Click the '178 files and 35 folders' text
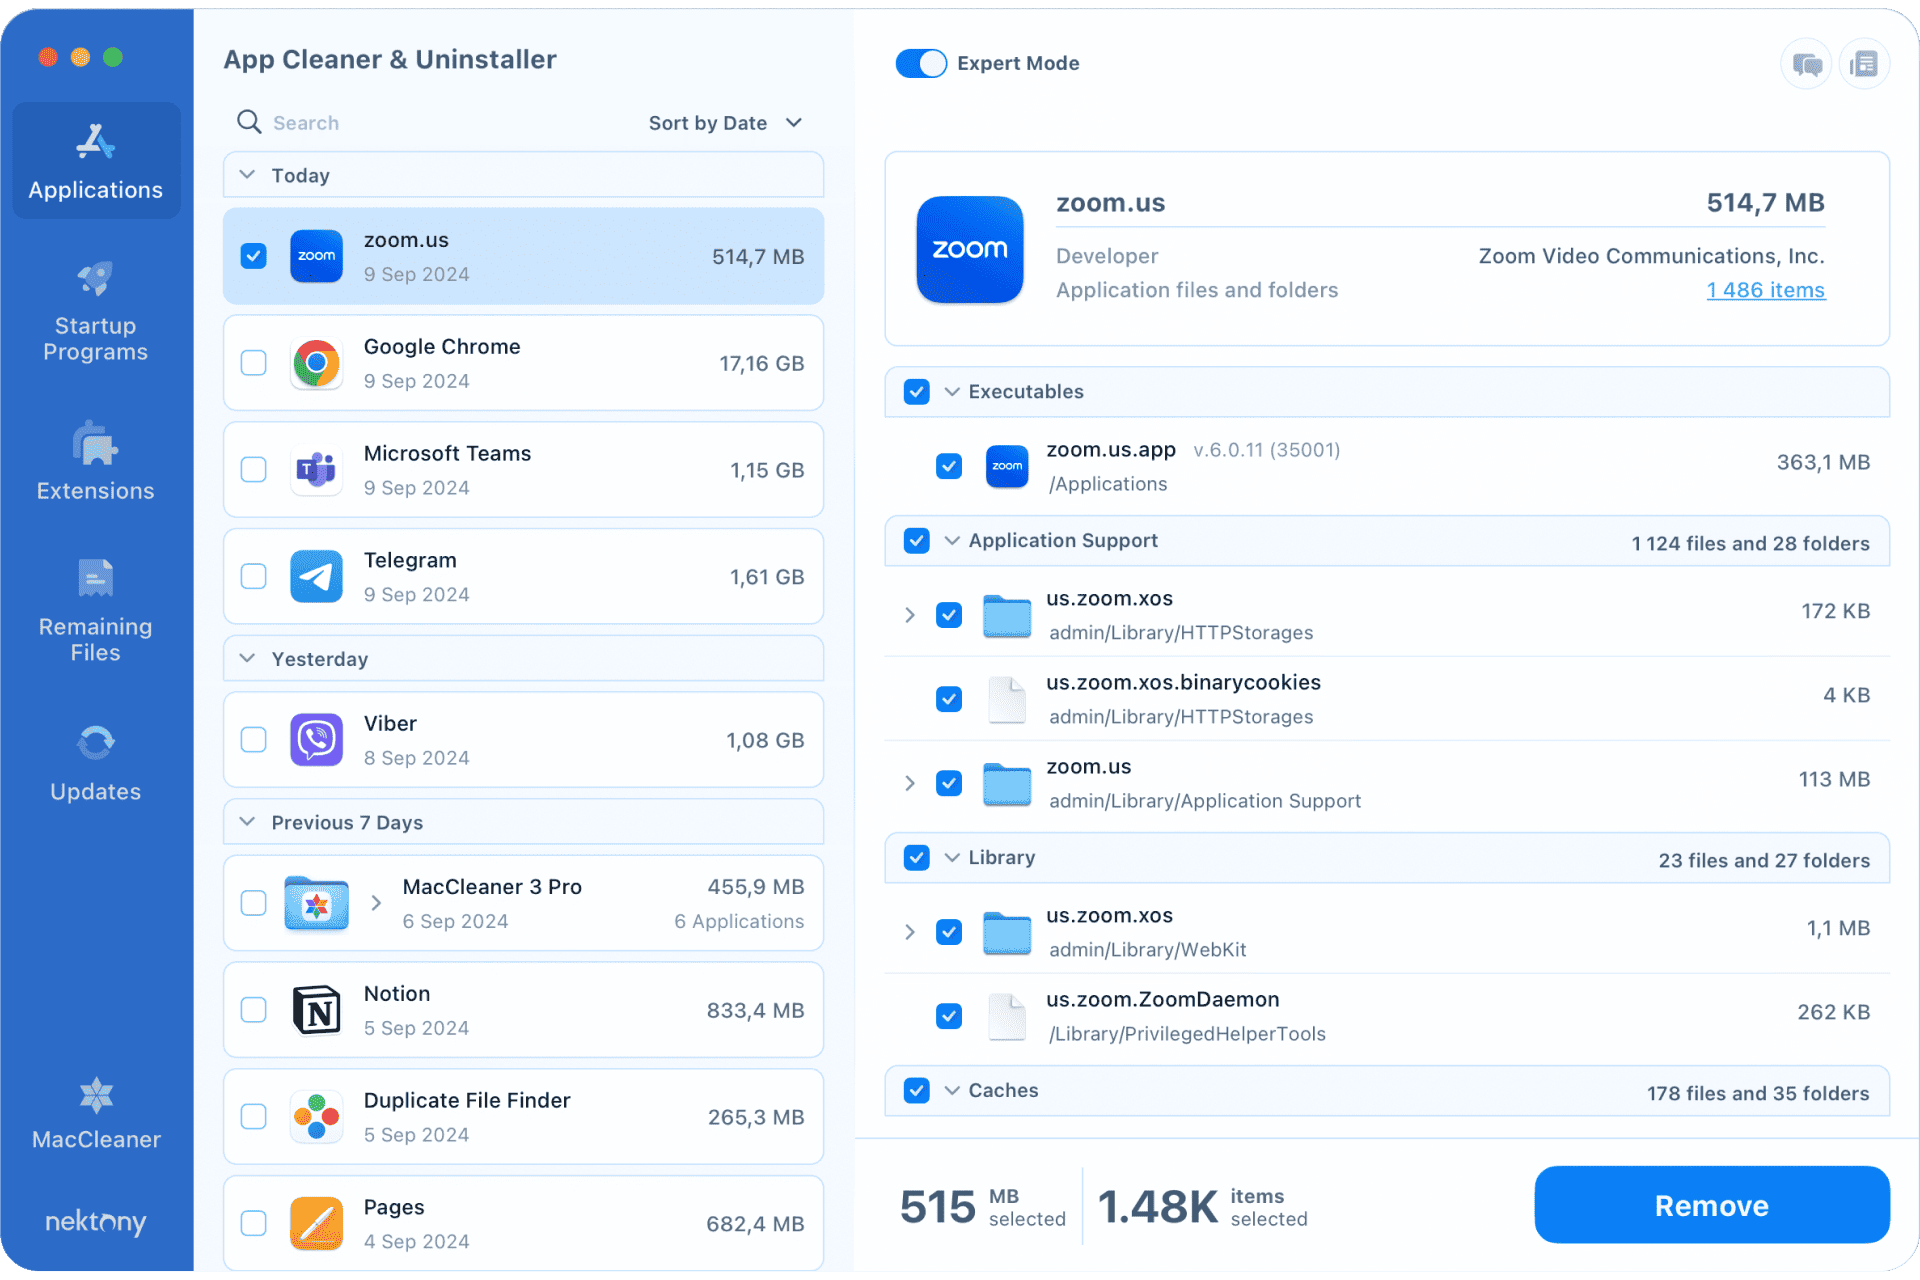The image size is (1920, 1280). click(1758, 1093)
